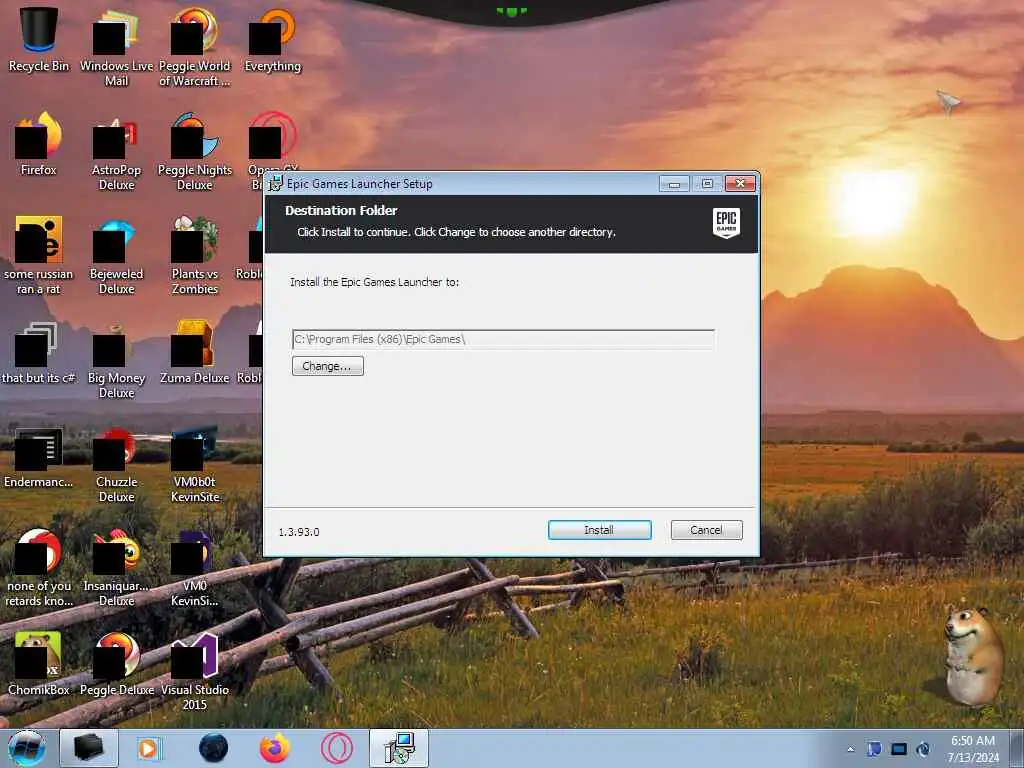This screenshot has height=768, width=1024.
Task: Open the dark globe taskbar icon
Action: [214, 748]
